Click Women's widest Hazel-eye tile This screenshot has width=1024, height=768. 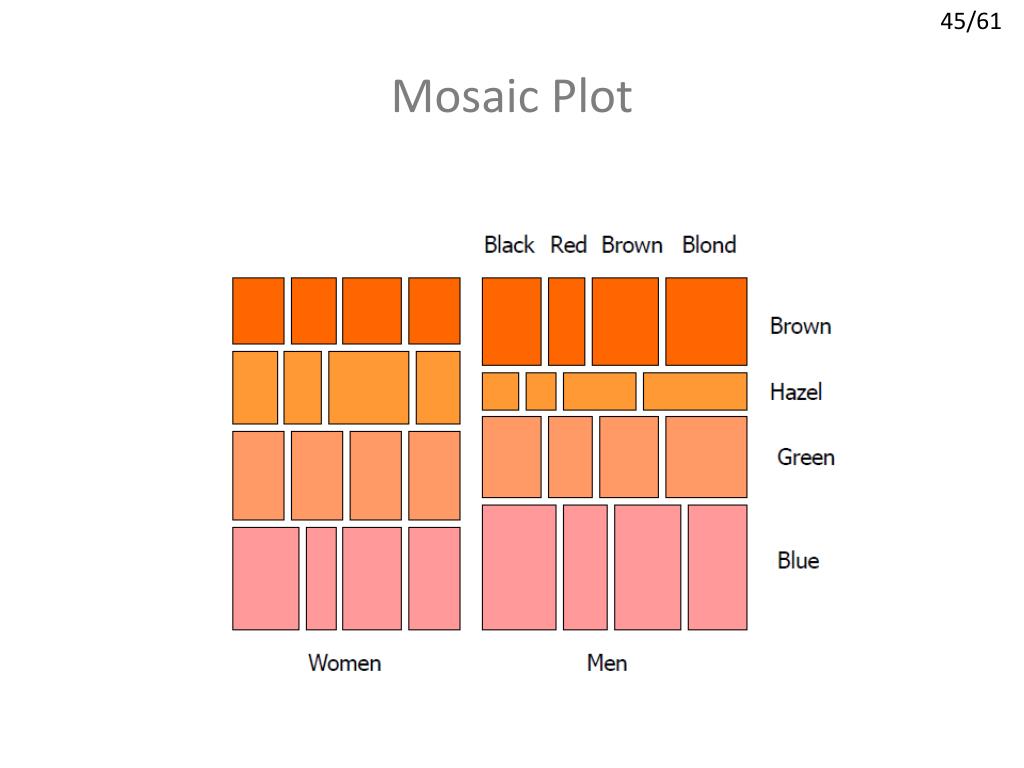pos(368,387)
